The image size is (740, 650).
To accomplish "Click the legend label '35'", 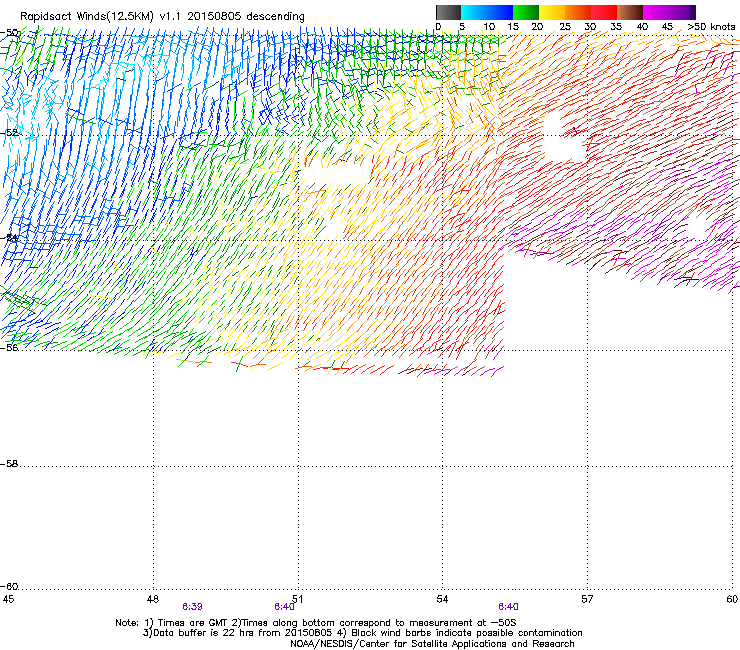I will 616,27.
